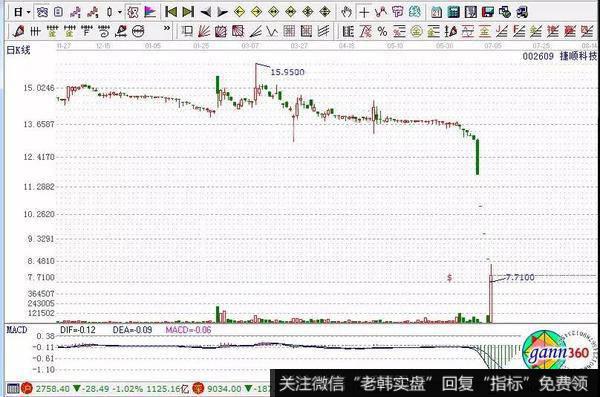Open the calendar icon showing 21
Viewport: 600px width, 397px height.
[437, 12]
